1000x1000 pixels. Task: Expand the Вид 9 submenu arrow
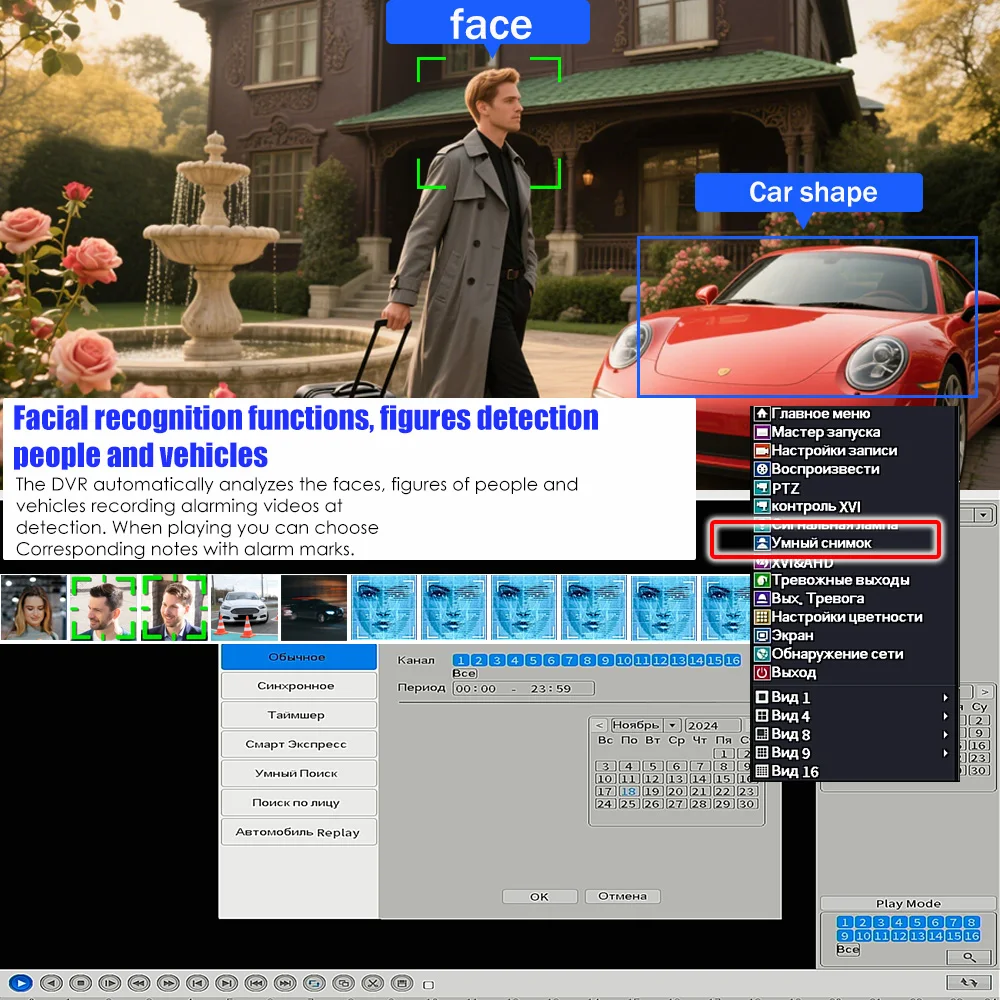coord(945,753)
